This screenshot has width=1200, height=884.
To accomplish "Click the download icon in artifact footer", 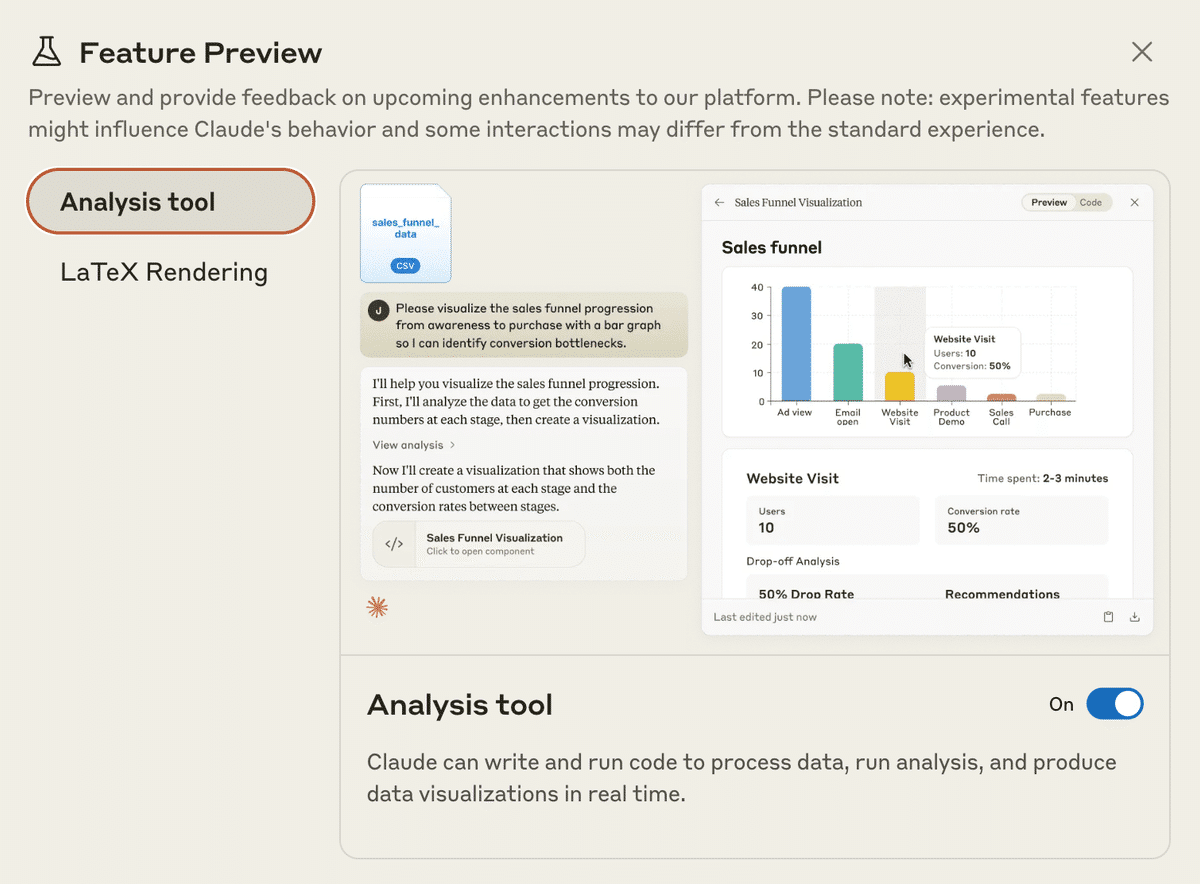I will pyautogui.click(x=1134, y=617).
